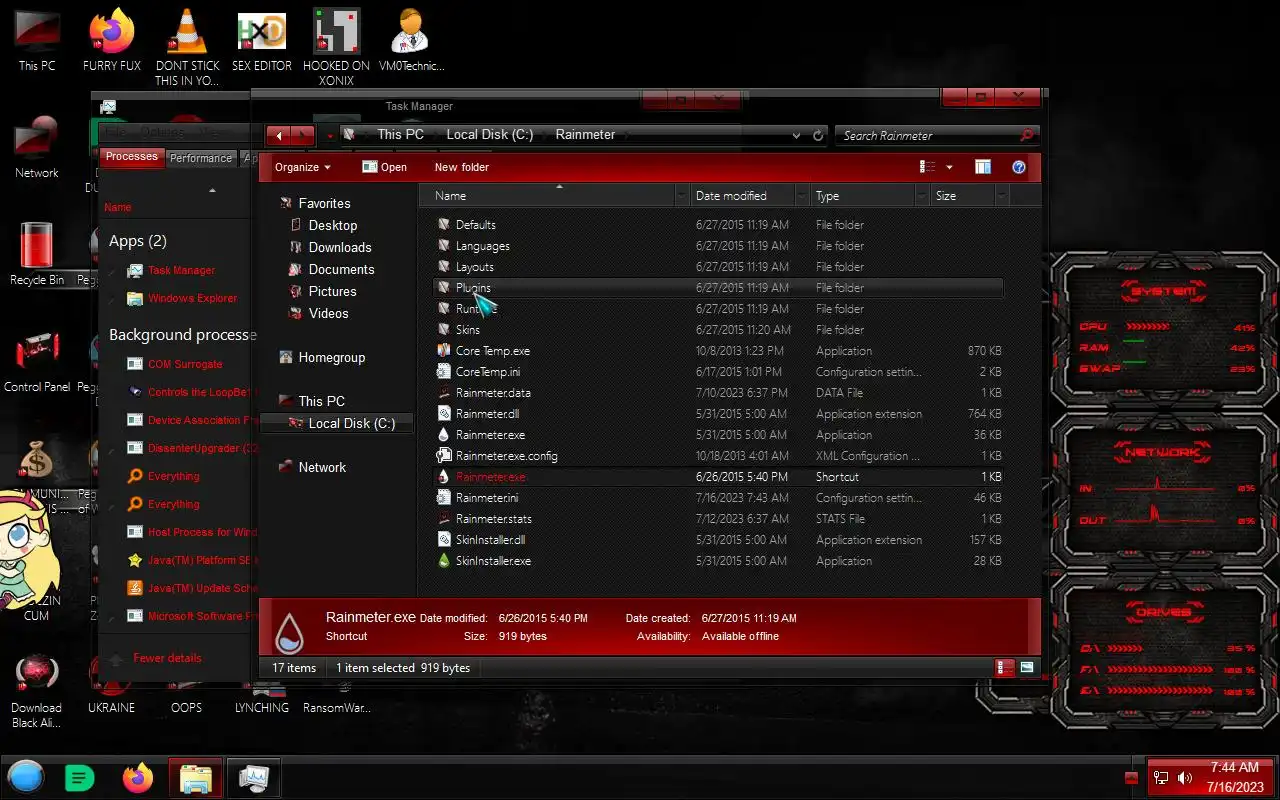1280x800 pixels.
Task: Click the VM0Technic desktop icon
Action: point(411,32)
